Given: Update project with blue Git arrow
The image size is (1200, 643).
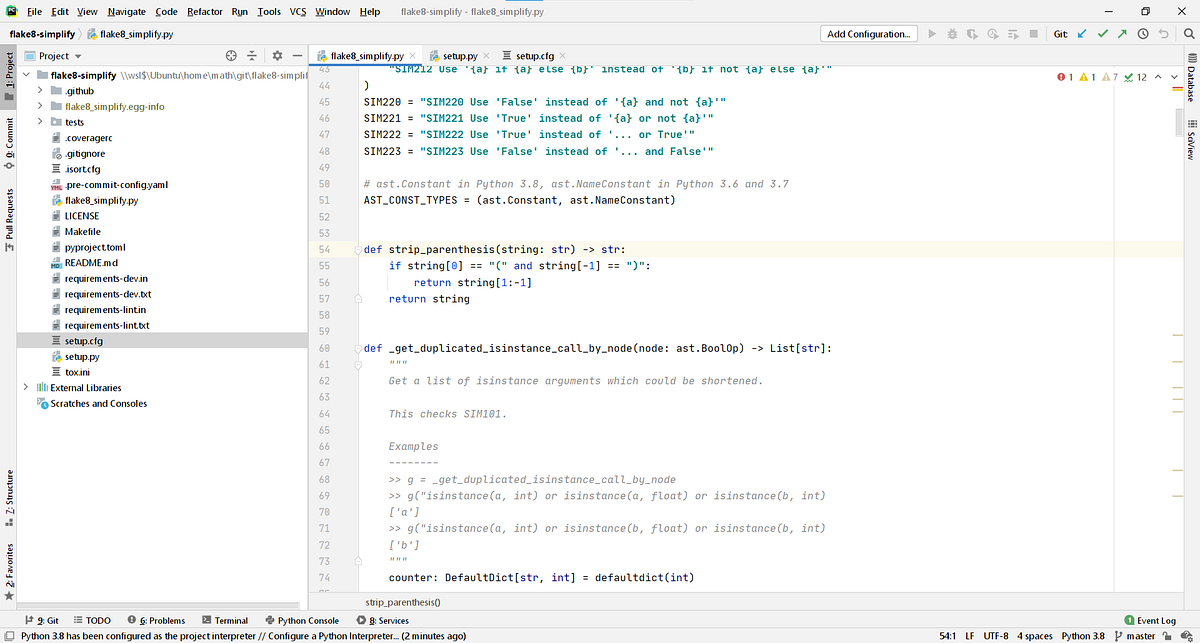Looking at the screenshot, I should click(x=1083, y=34).
